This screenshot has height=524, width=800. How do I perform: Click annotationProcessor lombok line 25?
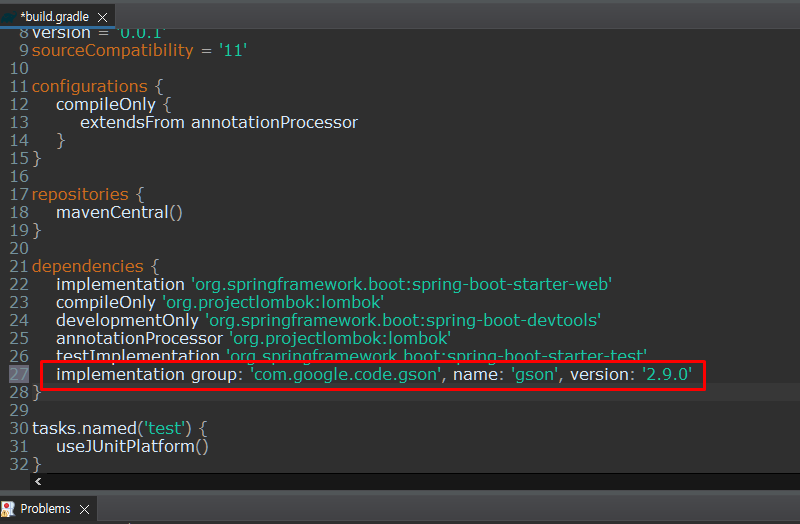[x=253, y=338]
